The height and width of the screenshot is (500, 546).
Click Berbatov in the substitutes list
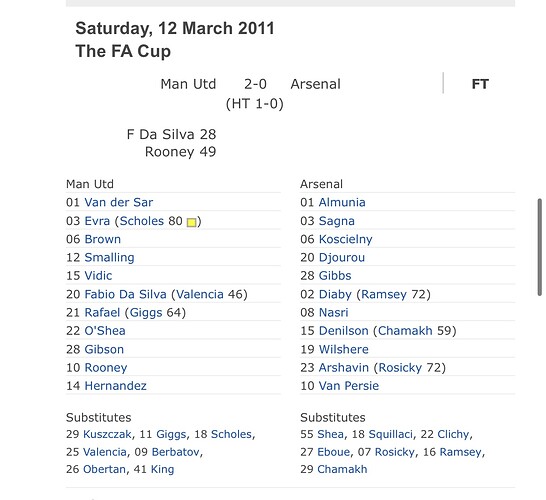coord(176,452)
